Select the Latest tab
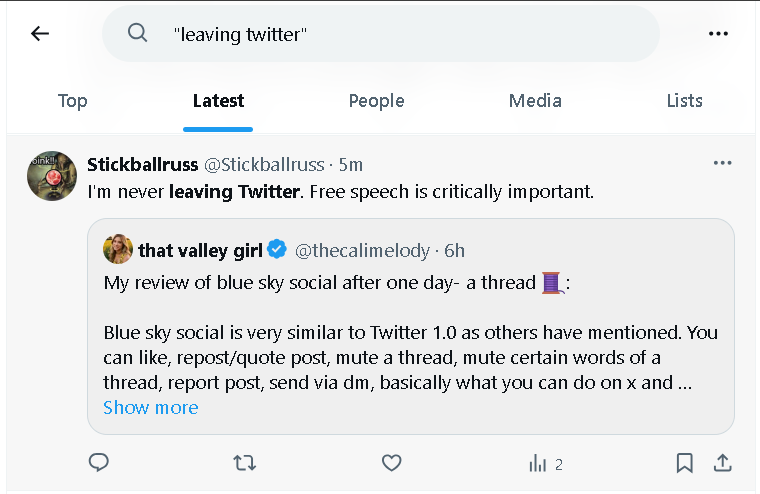 (218, 101)
